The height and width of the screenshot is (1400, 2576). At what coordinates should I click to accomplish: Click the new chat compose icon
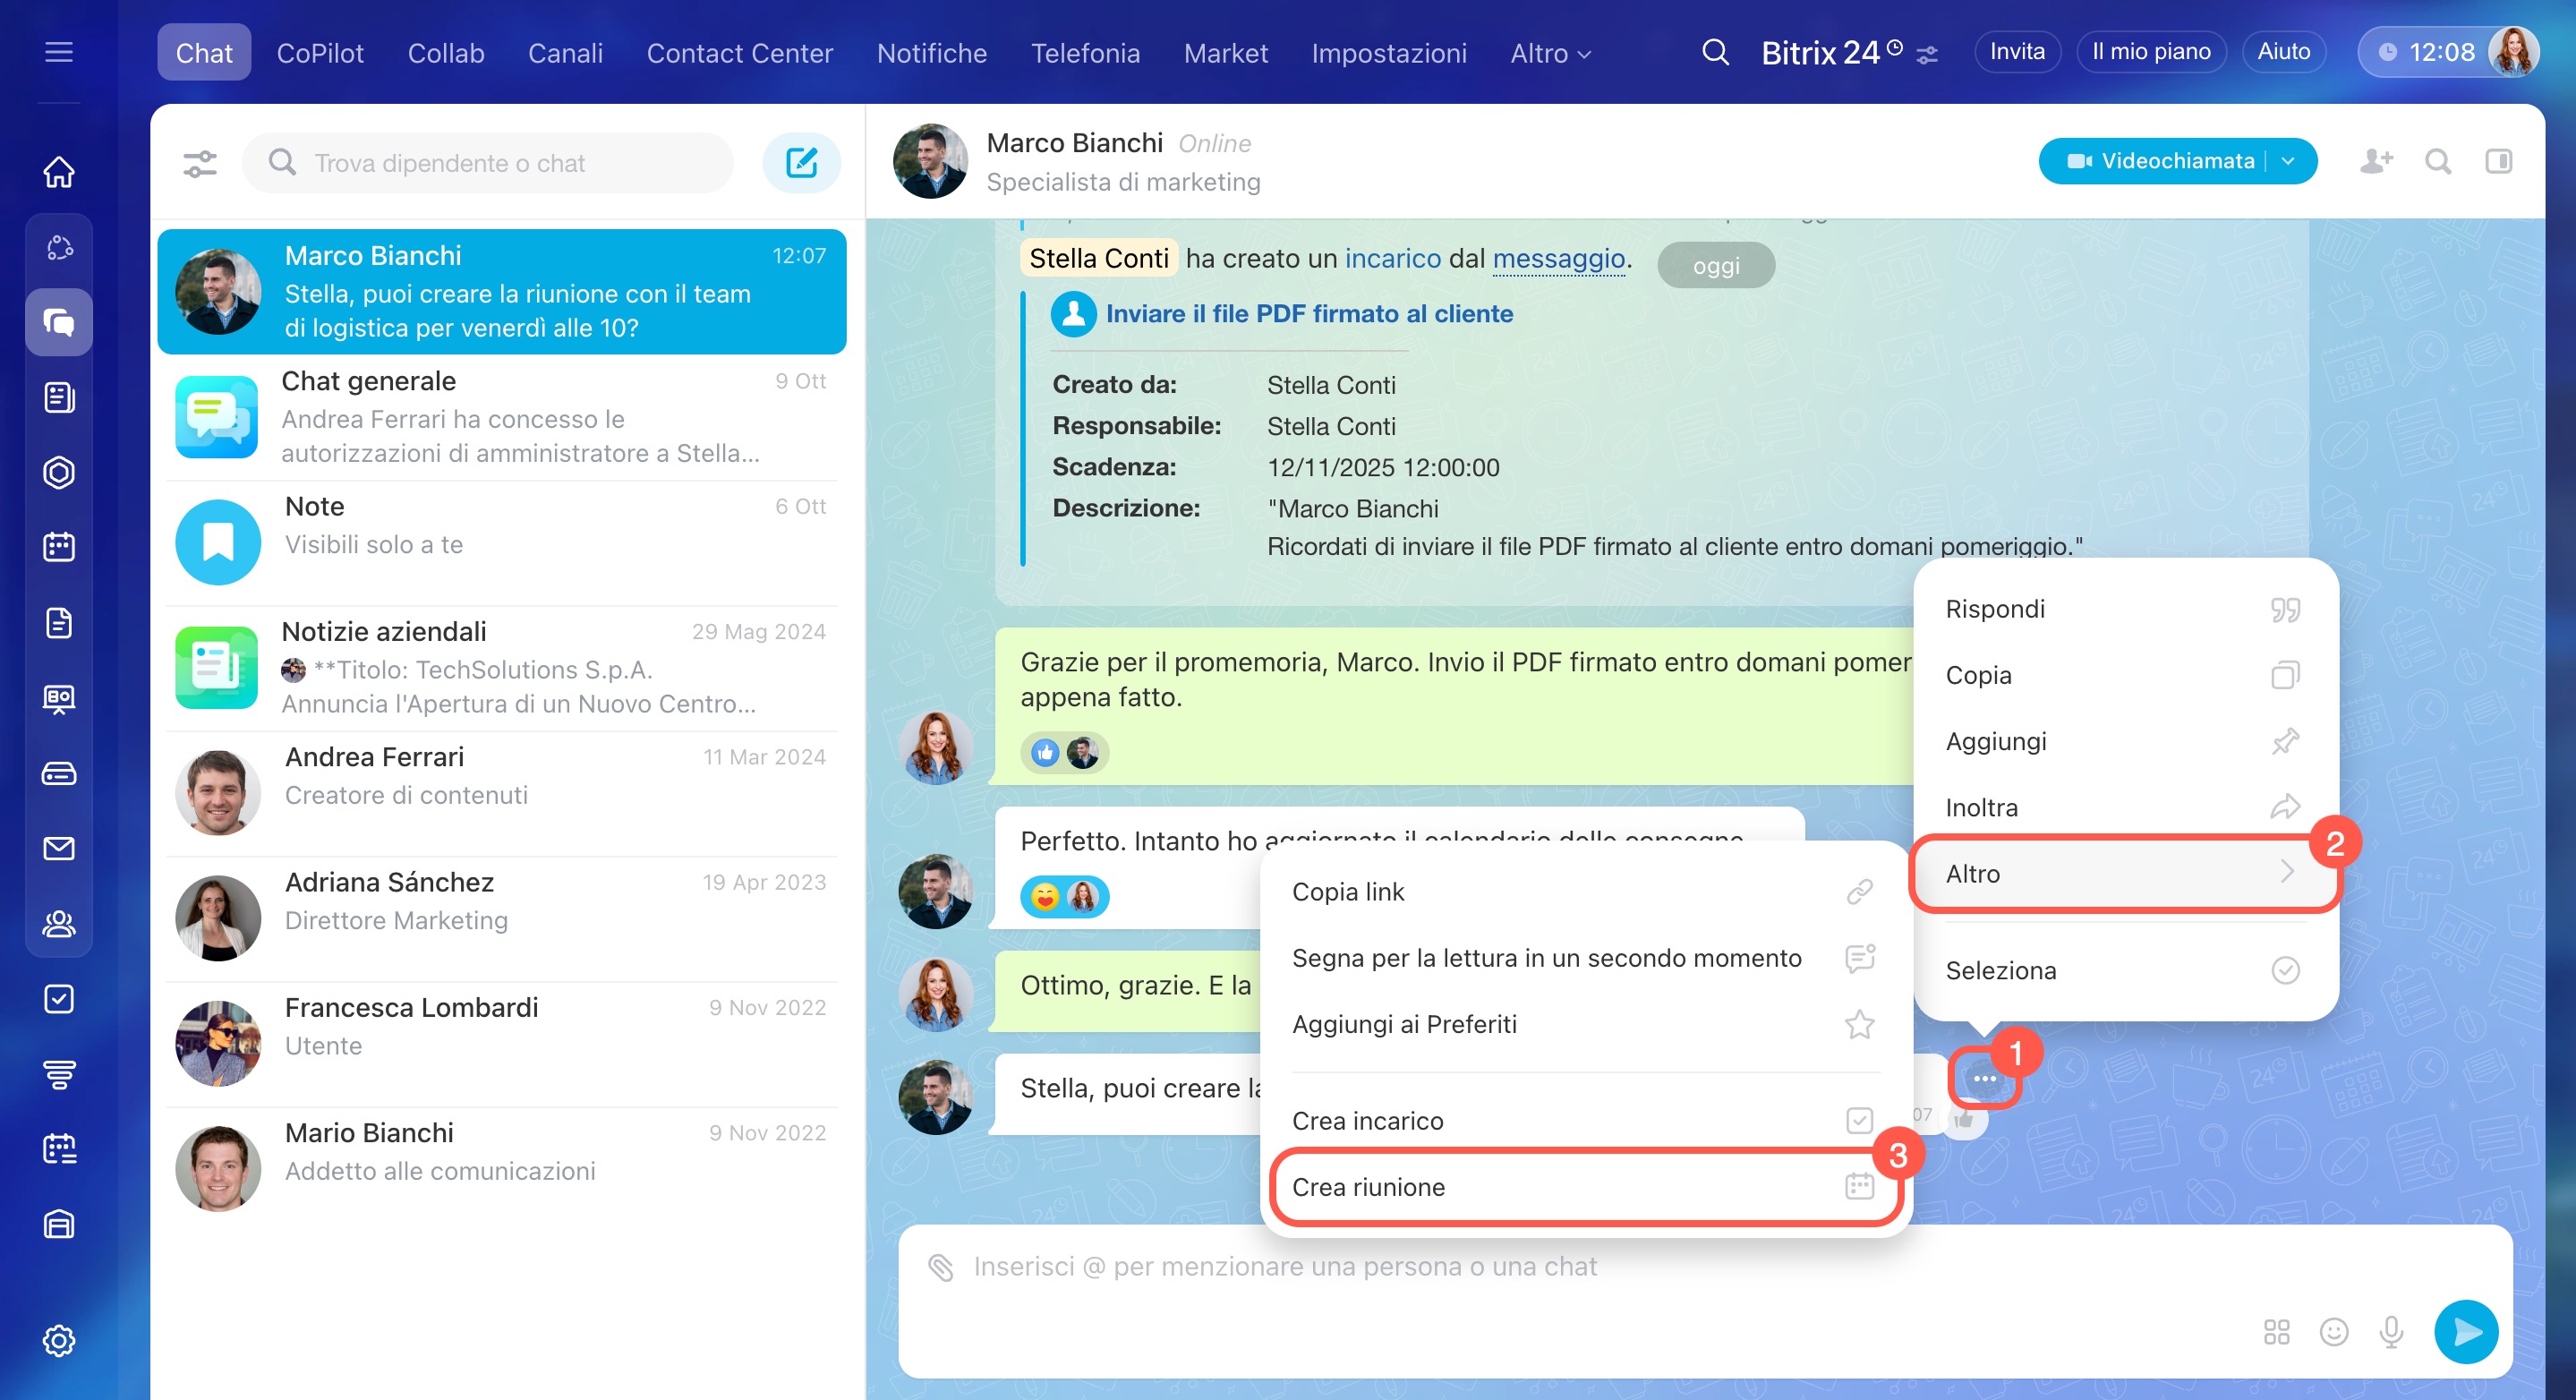point(801,162)
